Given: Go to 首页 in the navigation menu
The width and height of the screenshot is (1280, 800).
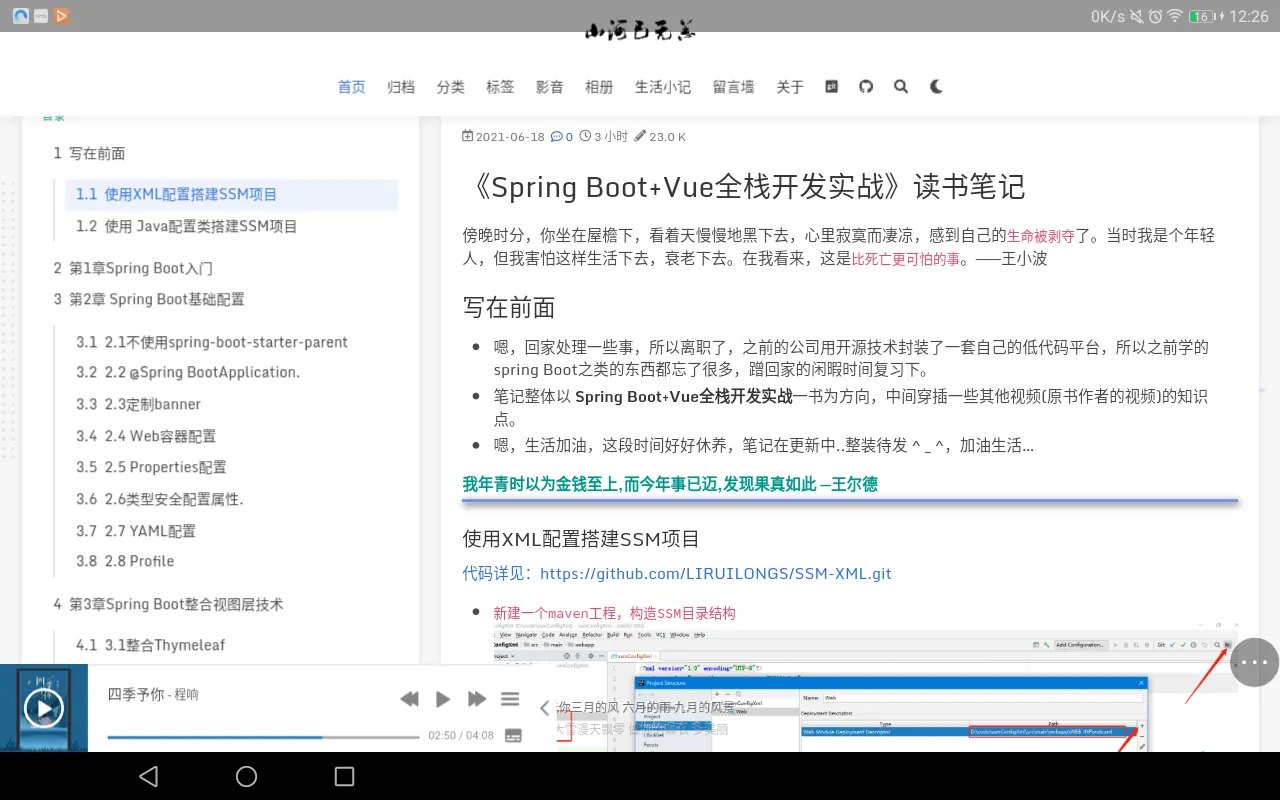Looking at the screenshot, I should click(x=352, y=87).
